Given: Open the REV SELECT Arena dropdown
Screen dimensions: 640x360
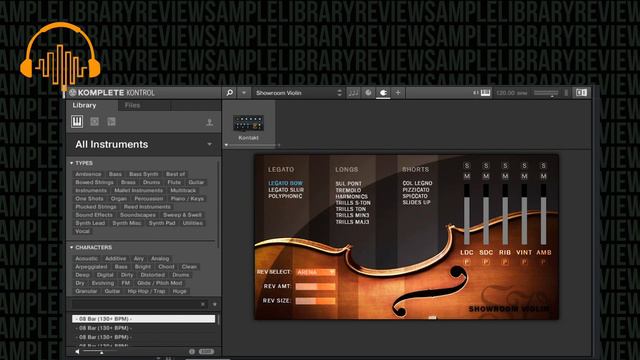Looking at the screenshot, I should point(315,272).
